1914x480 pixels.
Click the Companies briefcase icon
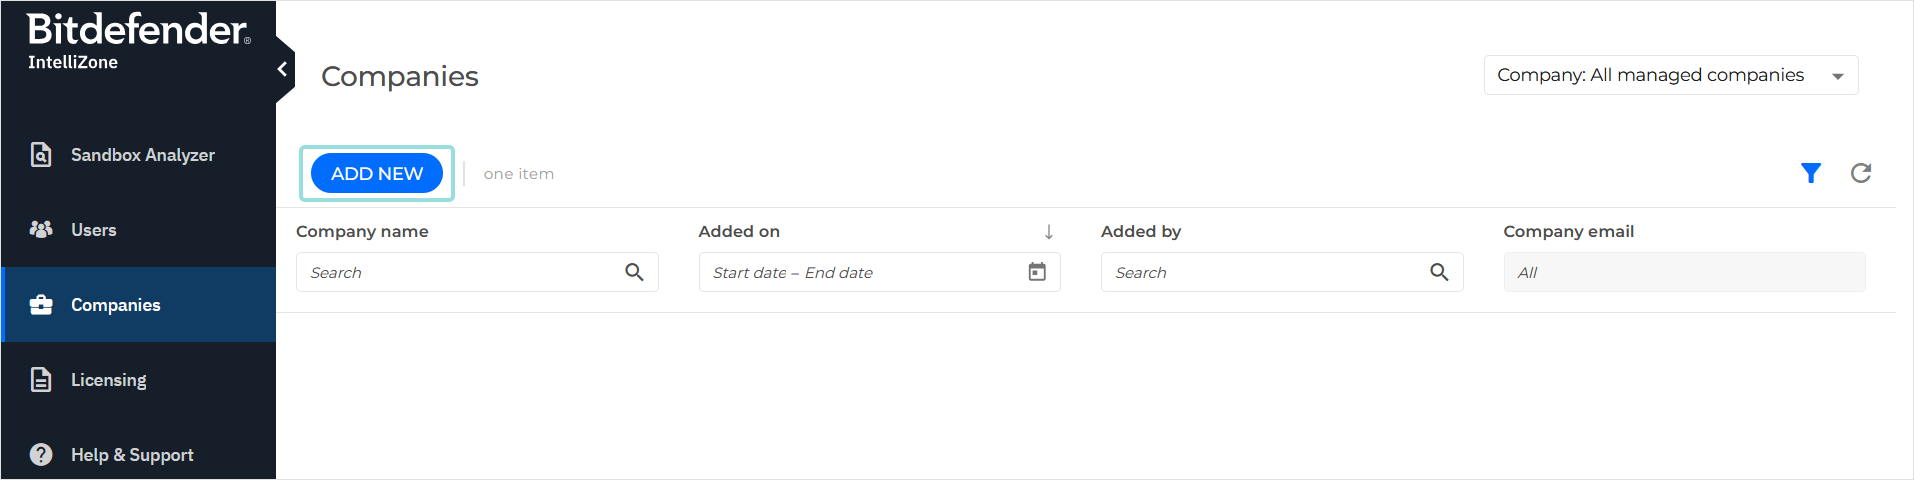[x=41, y=305]
